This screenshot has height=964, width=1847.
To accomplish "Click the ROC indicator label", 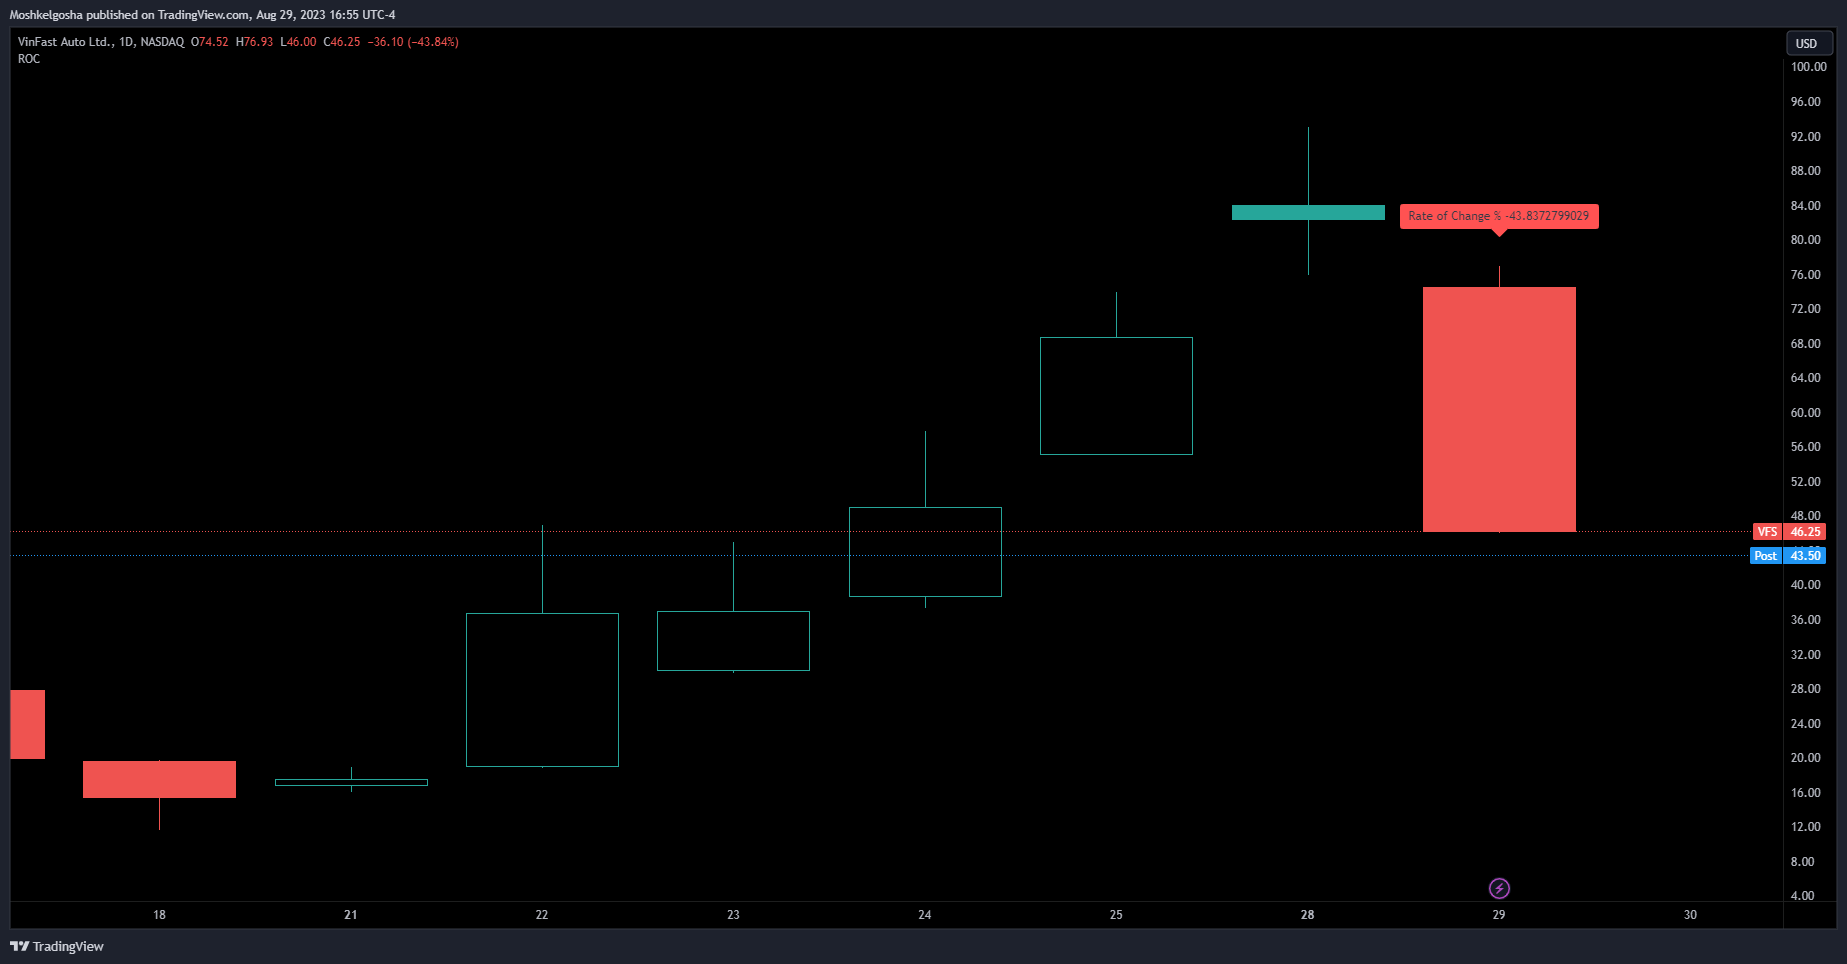I will (x=29, y=59).
